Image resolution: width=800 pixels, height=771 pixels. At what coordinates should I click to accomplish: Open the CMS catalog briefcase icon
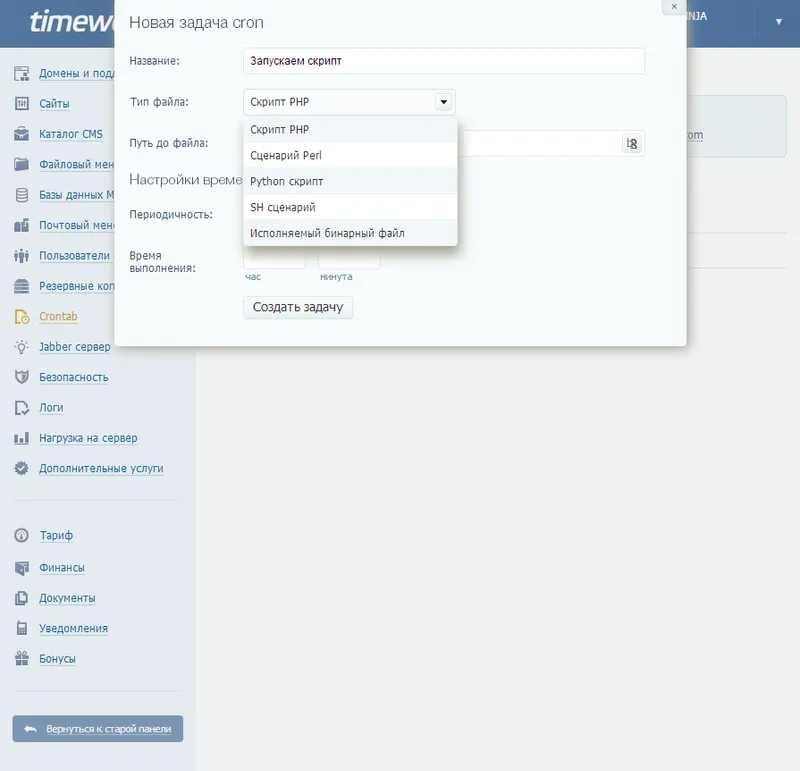click(x=21, y=134)
